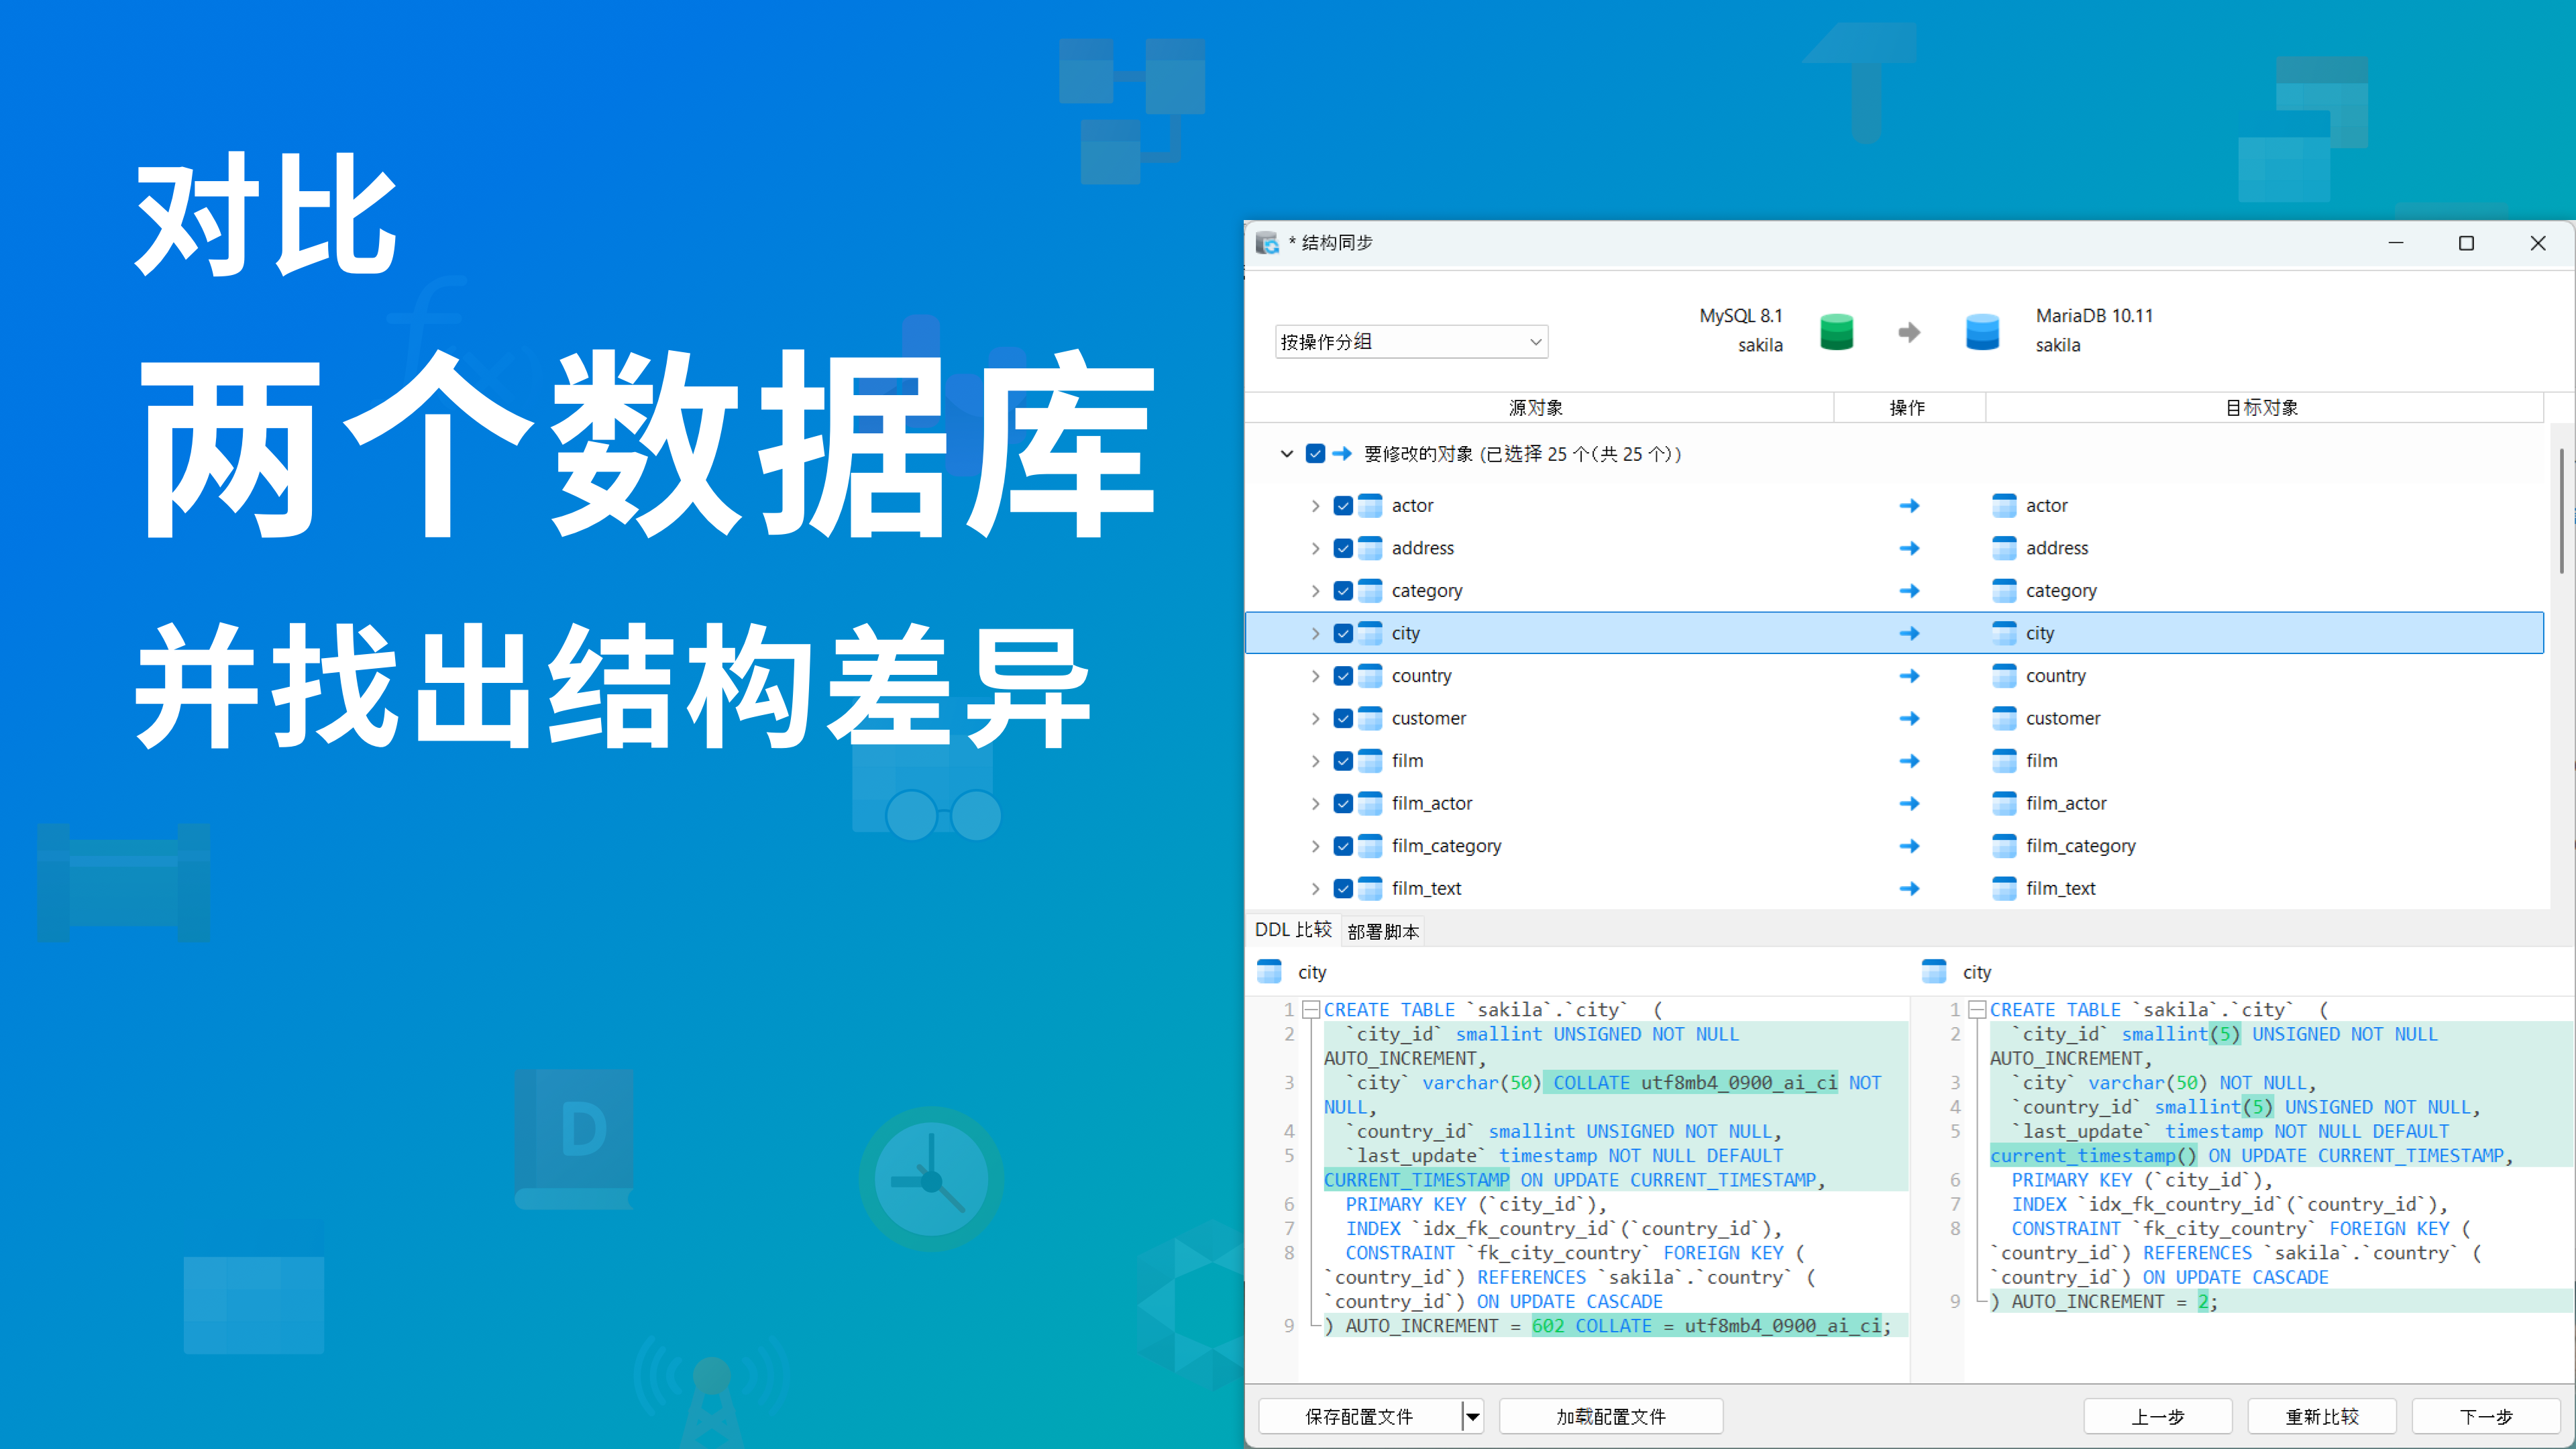This screenshot has width=2576, height=1449.
Task: Switch to the deployment script tab
Action: (x=1383, y=931)
